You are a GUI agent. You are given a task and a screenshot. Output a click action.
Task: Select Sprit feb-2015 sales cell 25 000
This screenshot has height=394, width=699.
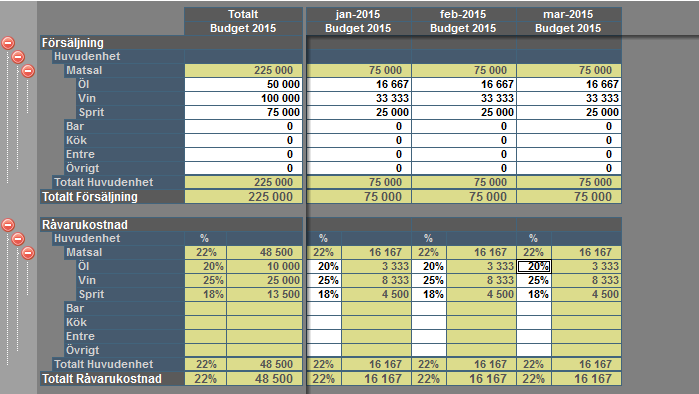464,112
